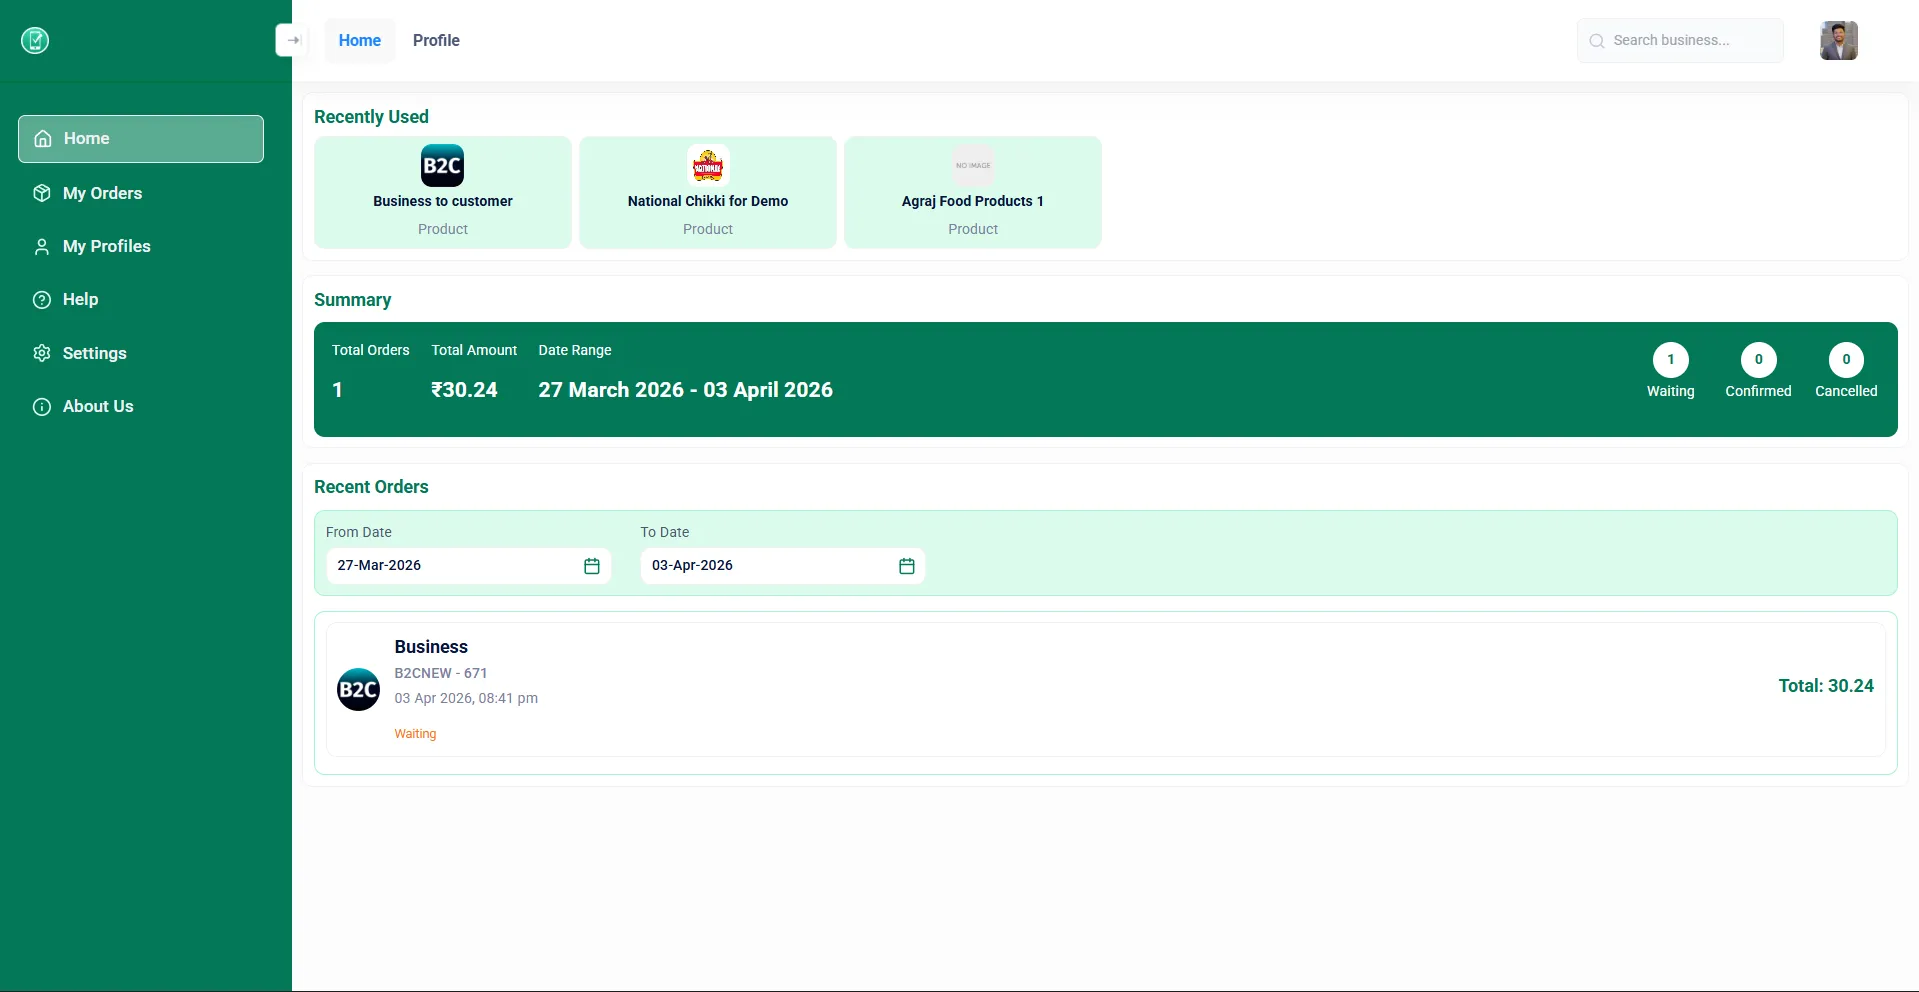Switch to the Profile tab
The width and height of the screenshot is (1919, 992).
coord(436,41)
